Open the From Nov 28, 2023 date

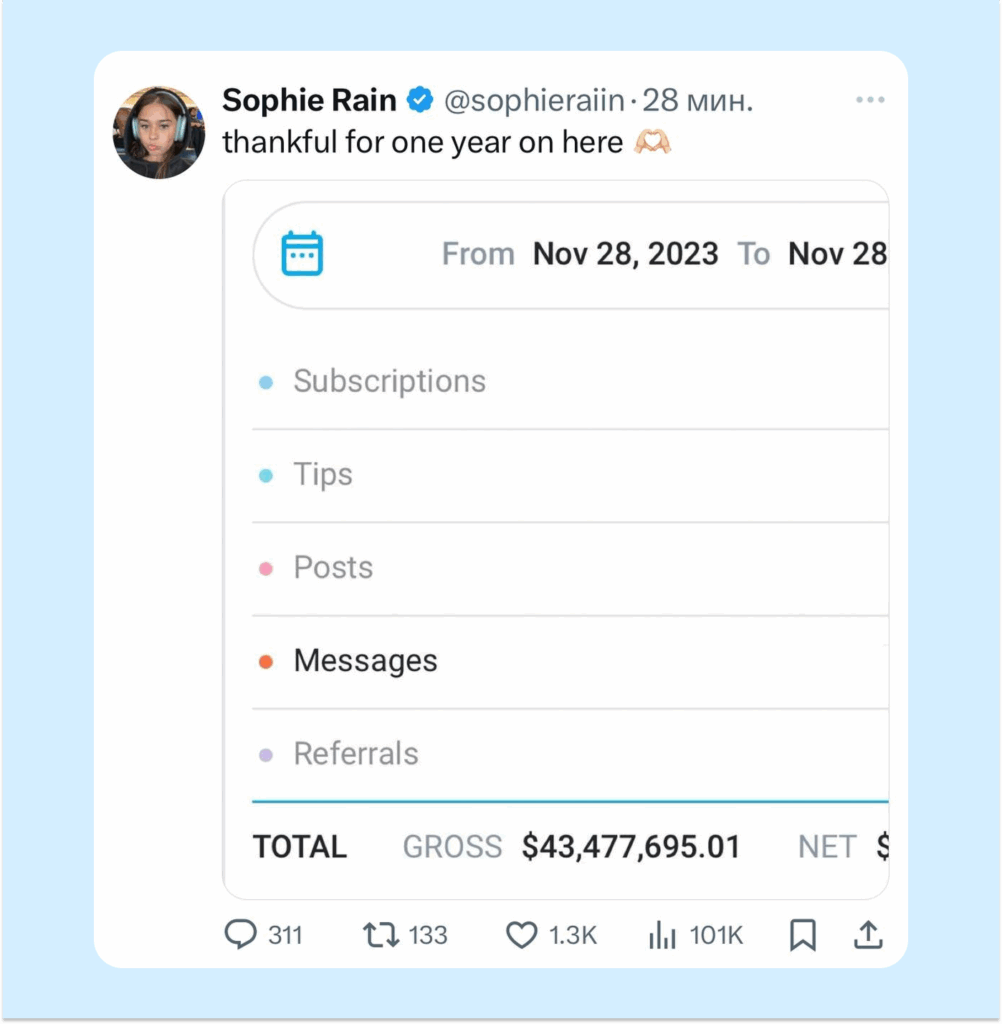[x=625, y=254]
